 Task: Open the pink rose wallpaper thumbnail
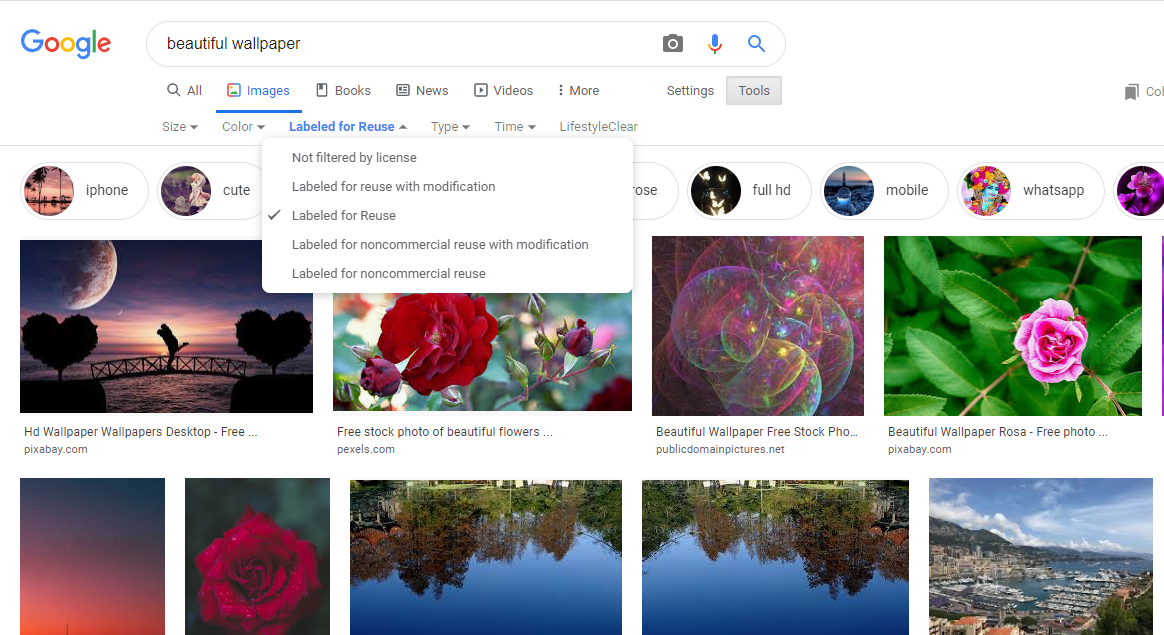tap(1012, 326)
